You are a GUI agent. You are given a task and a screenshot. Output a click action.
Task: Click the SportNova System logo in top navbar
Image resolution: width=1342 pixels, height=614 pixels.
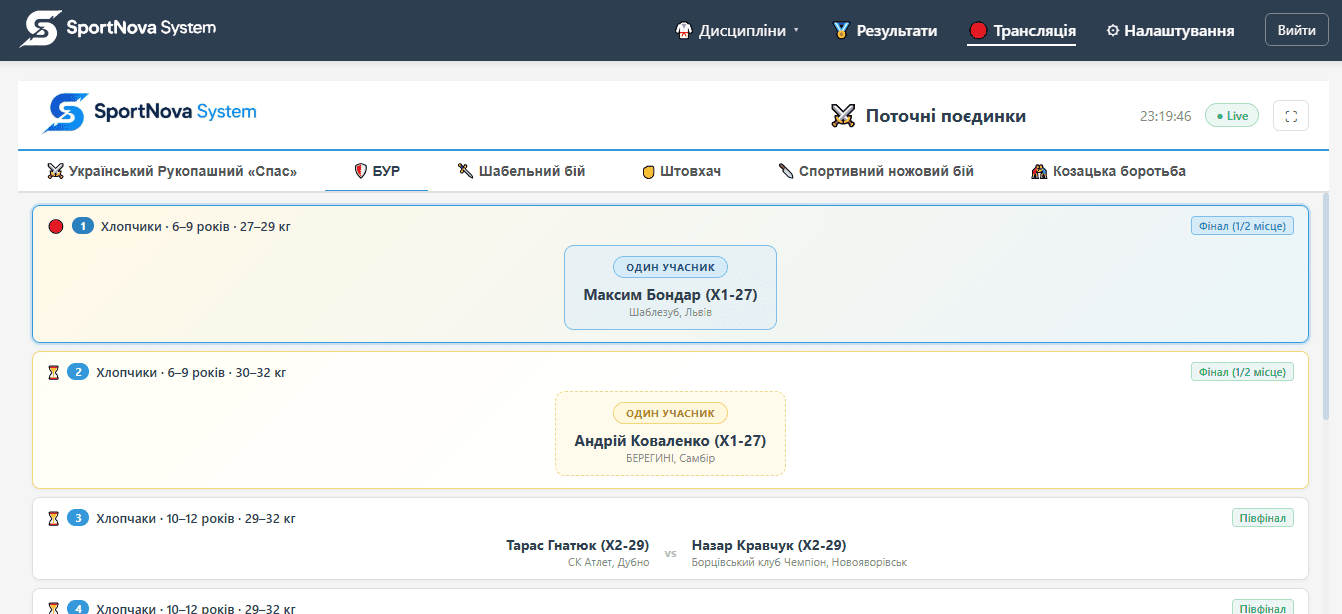click(118, 29)
